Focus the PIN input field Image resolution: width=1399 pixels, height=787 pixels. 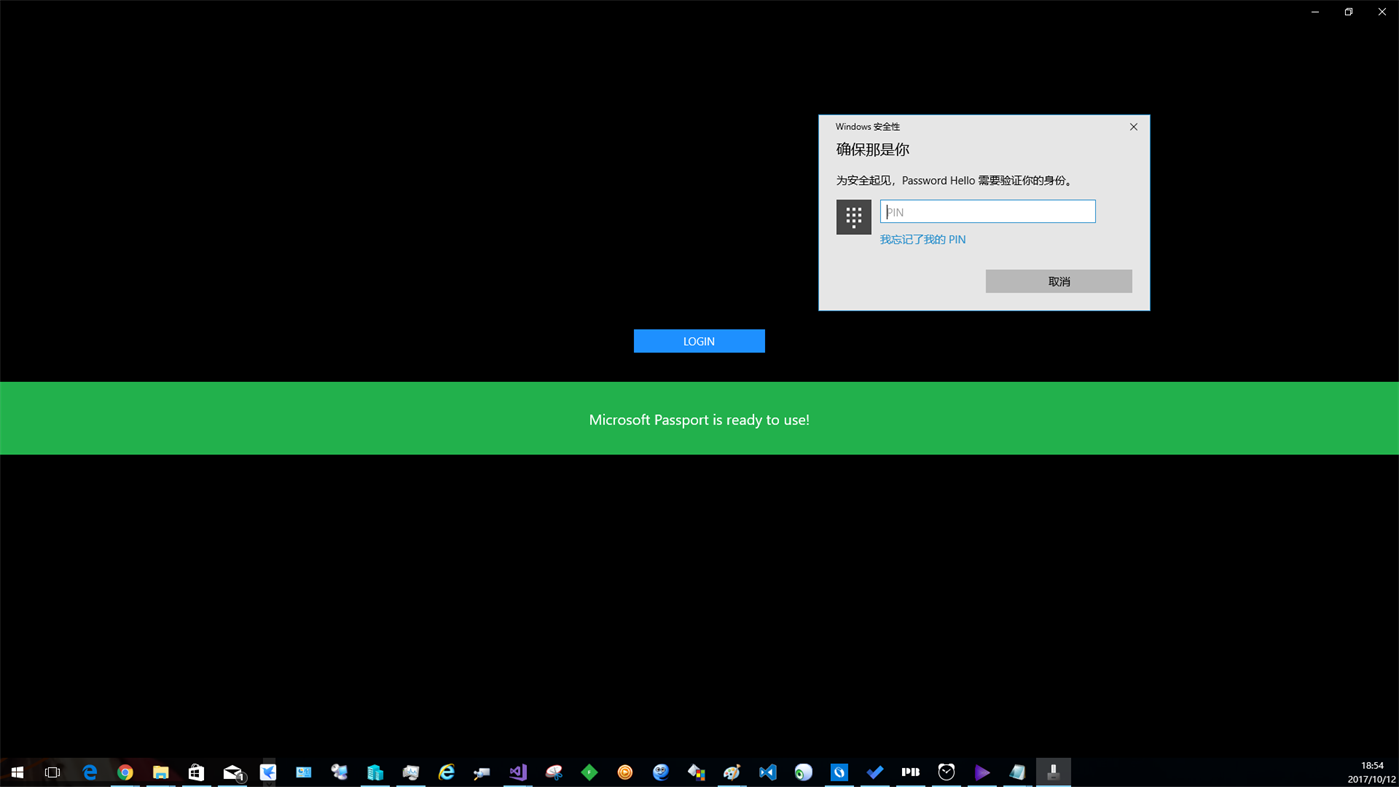coord(987,211)
